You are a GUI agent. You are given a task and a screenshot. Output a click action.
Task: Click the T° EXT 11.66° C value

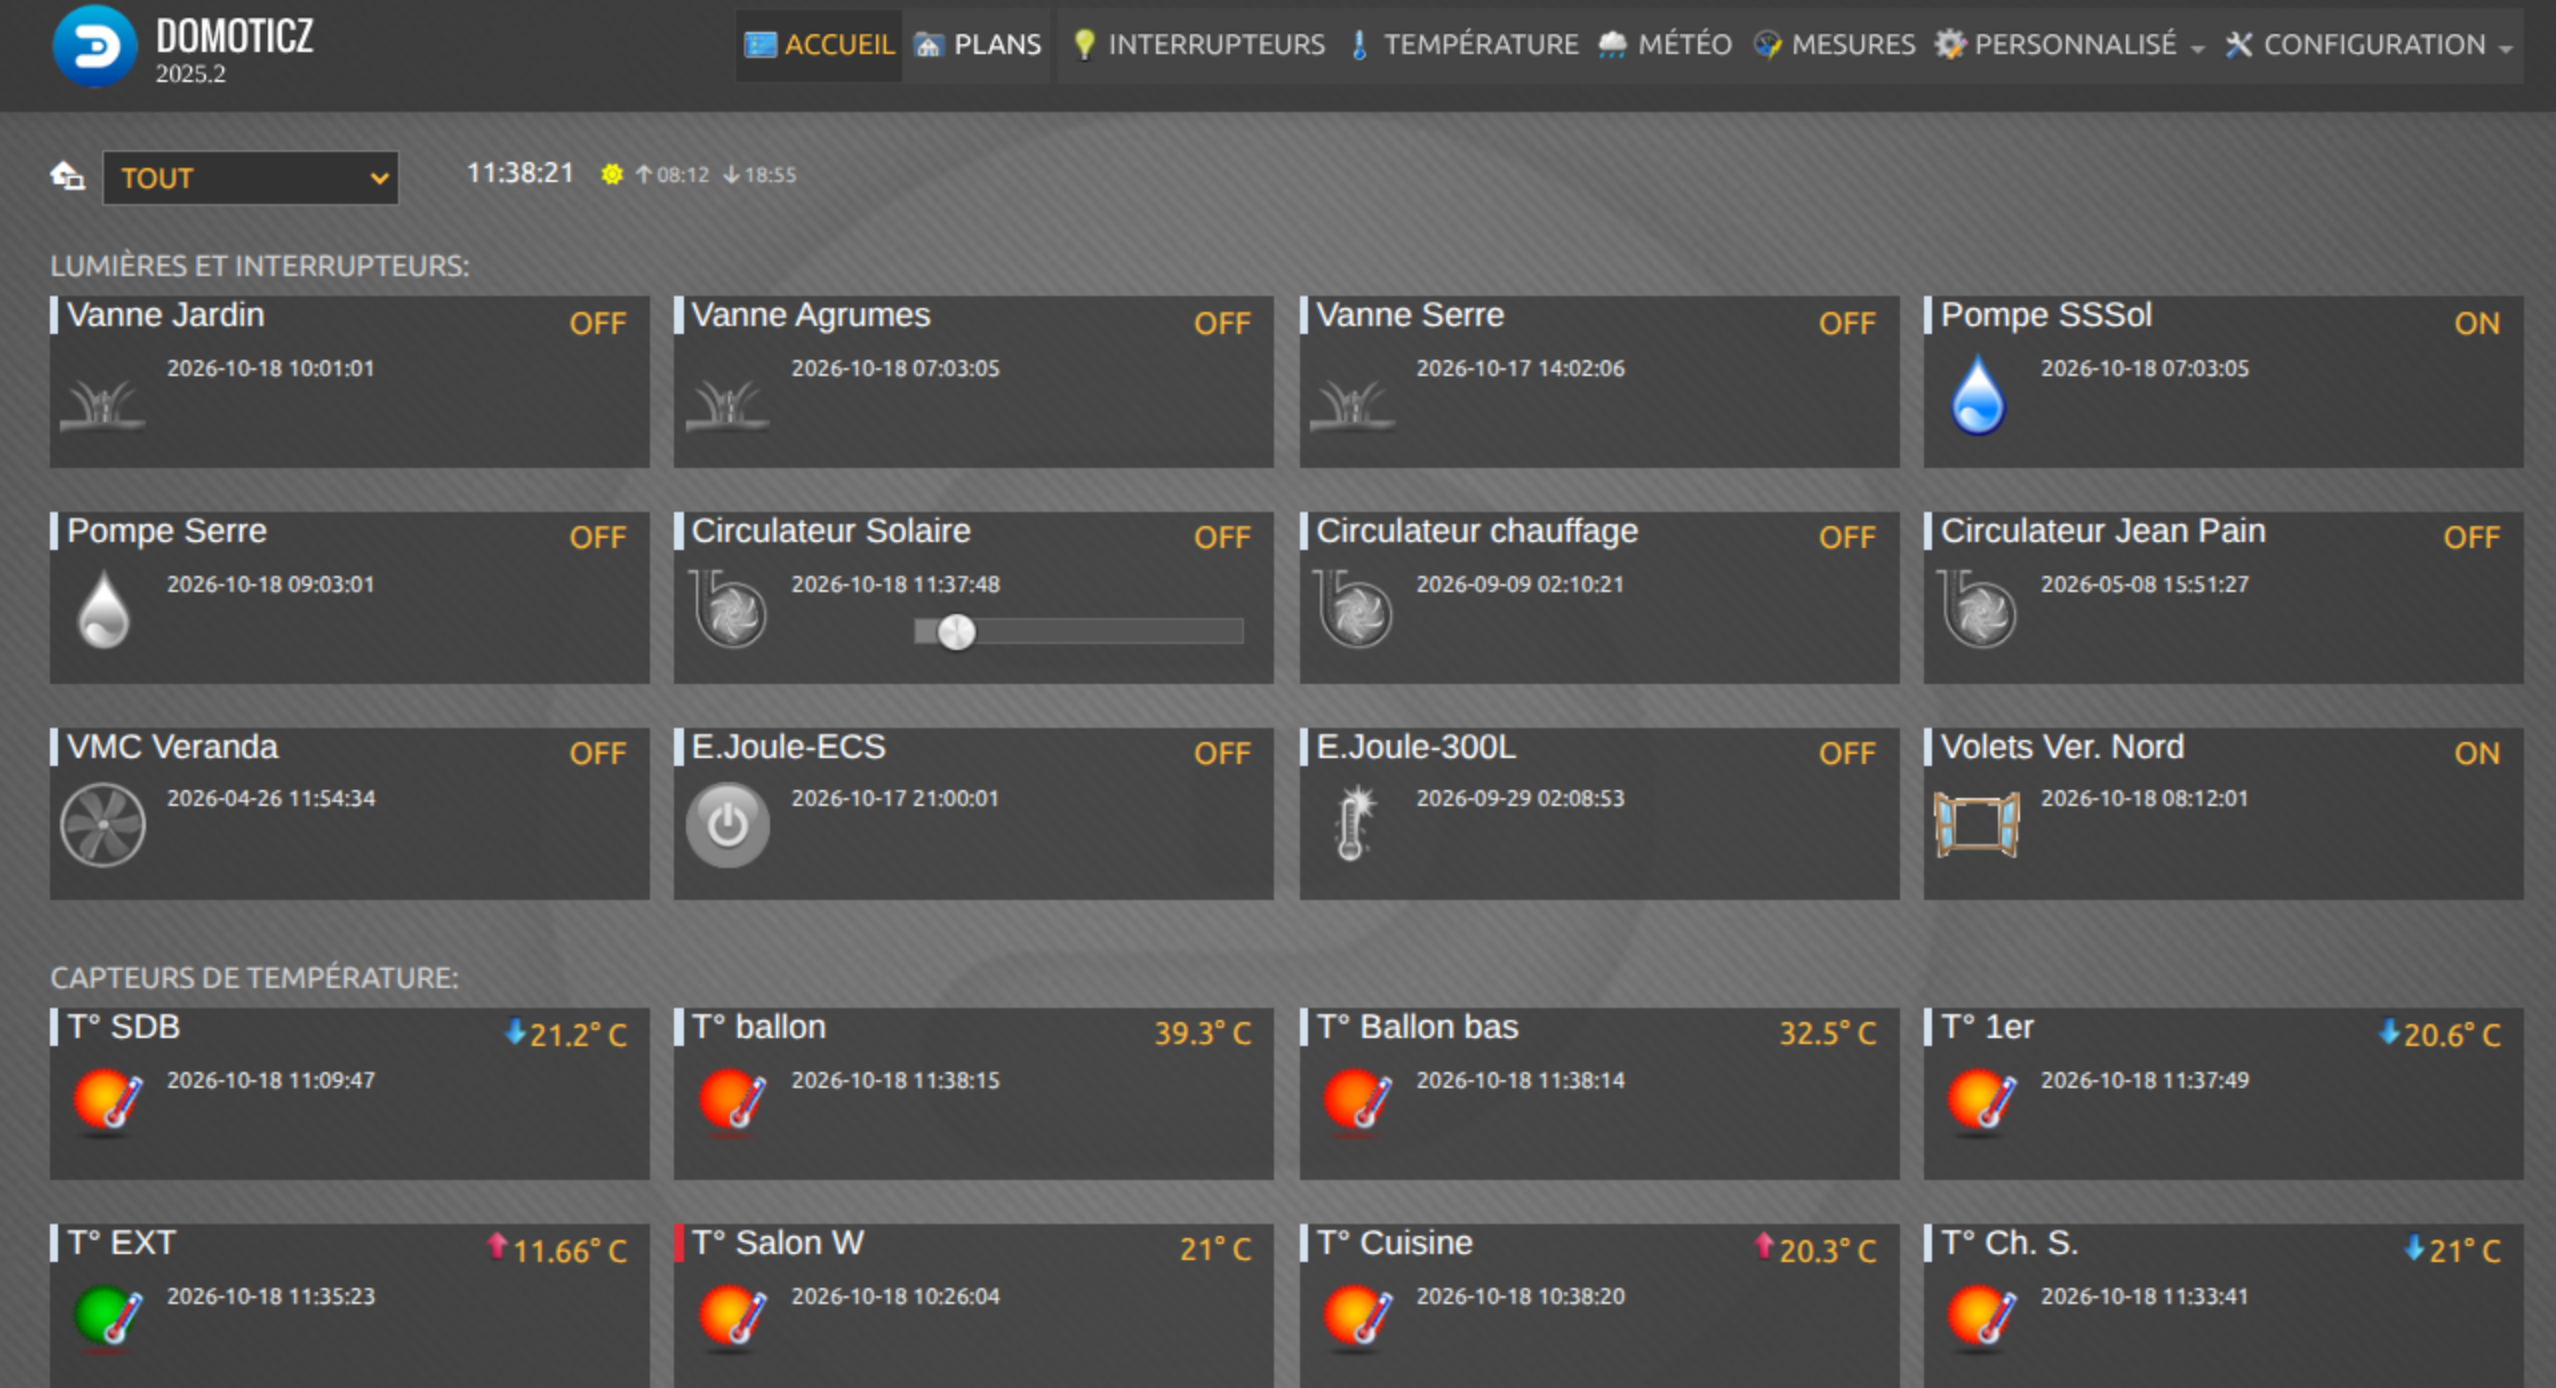click(x=569, y=1251)
